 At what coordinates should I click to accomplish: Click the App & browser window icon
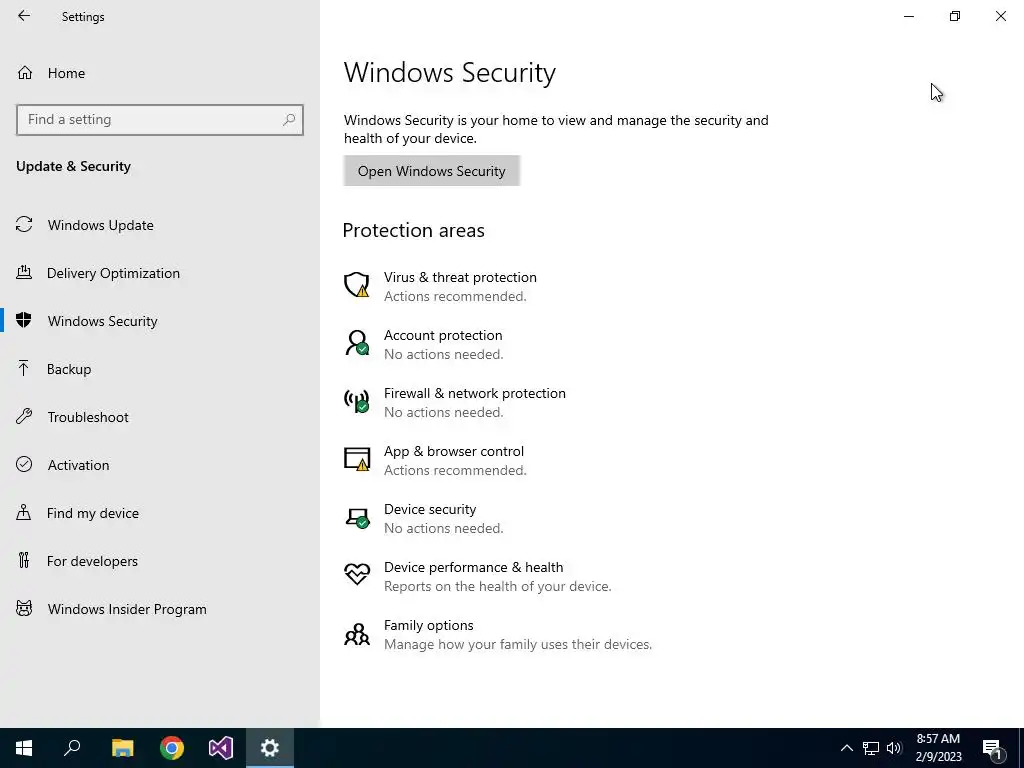tap(357, 459)
